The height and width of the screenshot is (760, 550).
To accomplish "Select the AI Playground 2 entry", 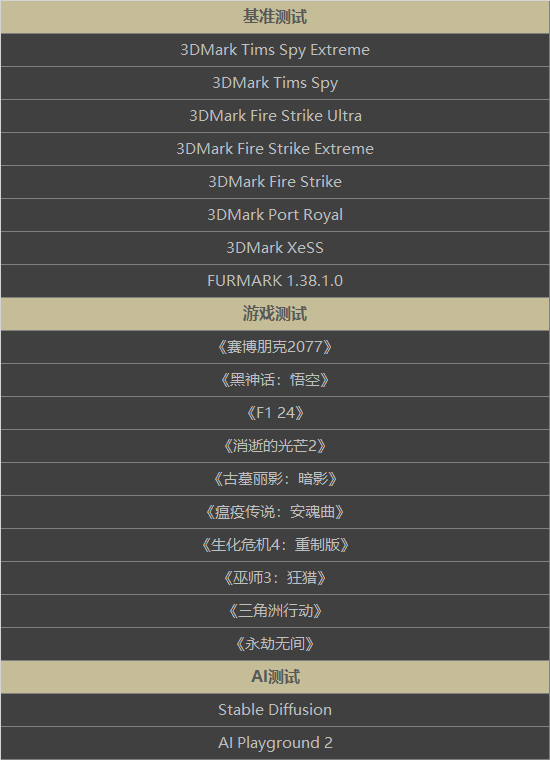I will [x=275, y=743].
